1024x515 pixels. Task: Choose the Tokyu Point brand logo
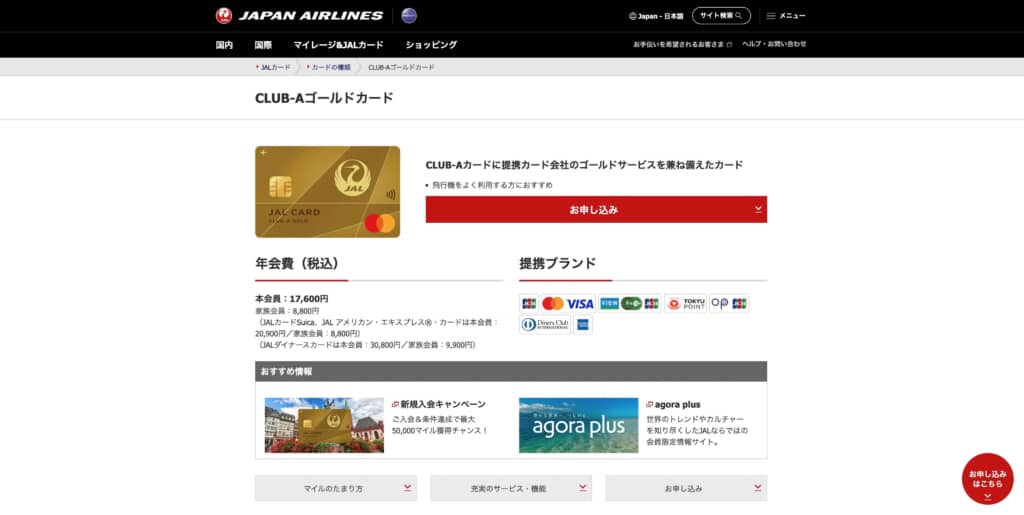click(686, 303)
